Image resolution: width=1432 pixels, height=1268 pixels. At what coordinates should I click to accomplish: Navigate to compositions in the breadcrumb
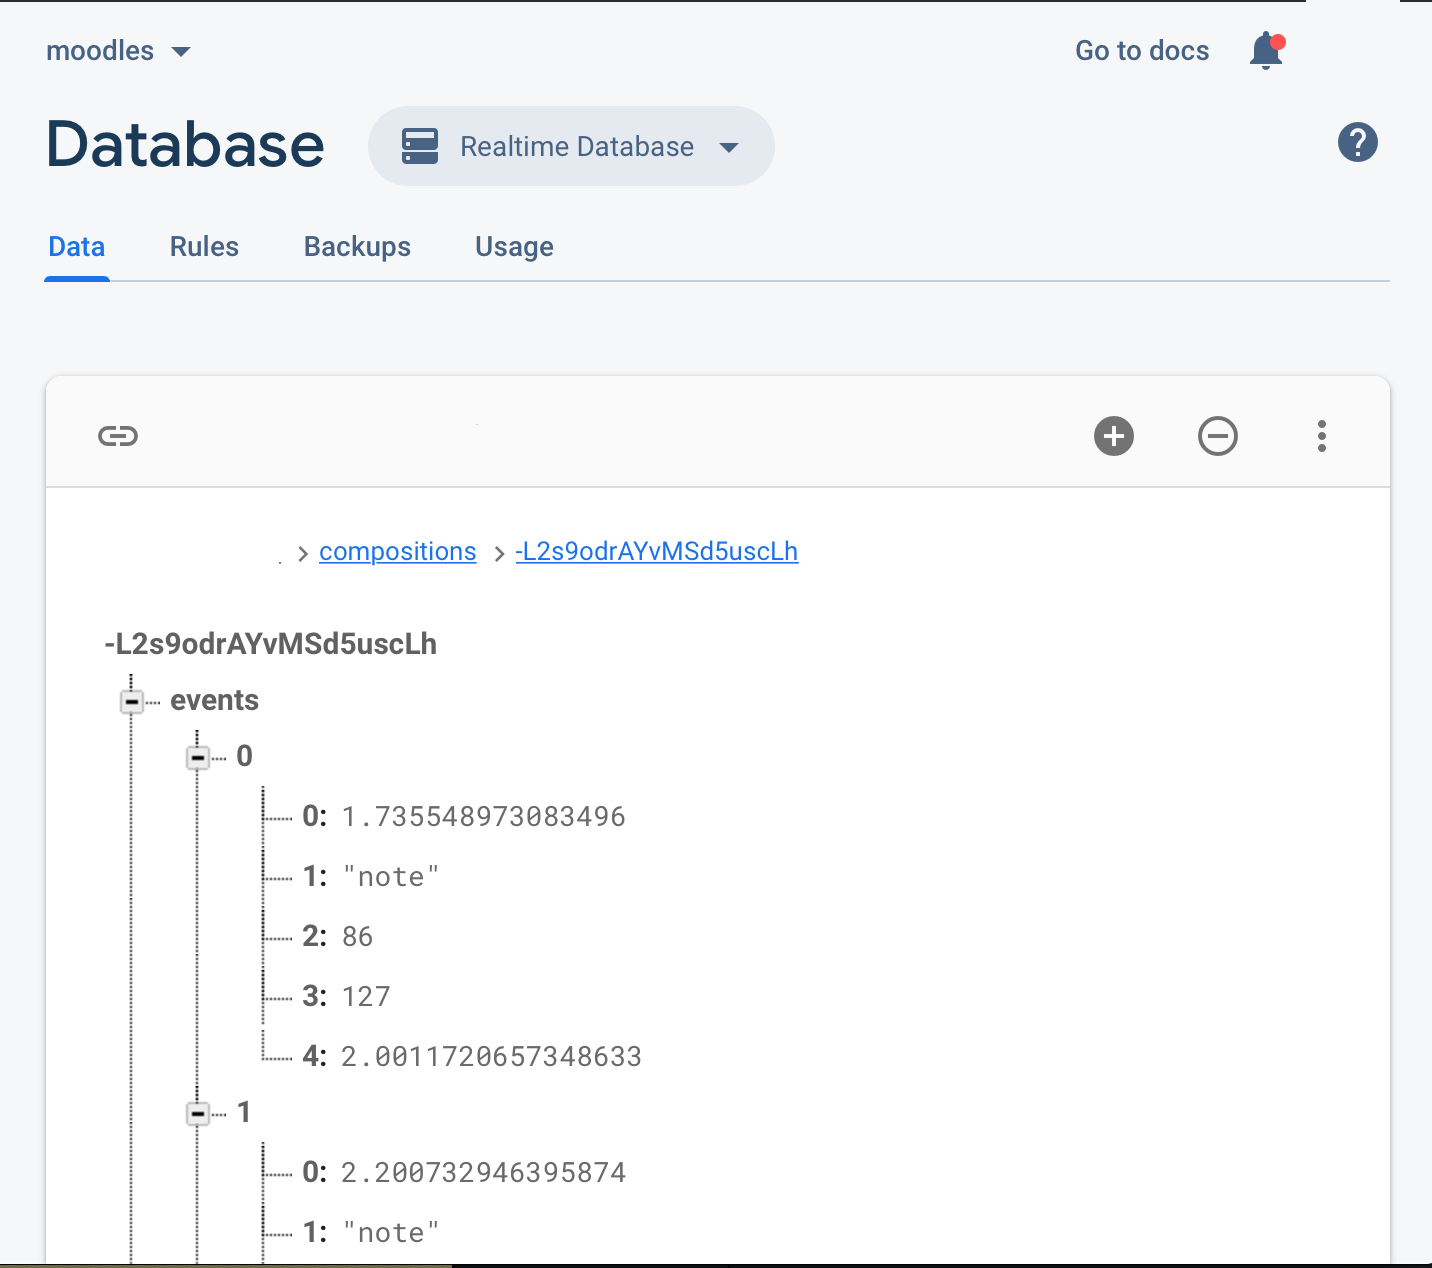[397, 551]
